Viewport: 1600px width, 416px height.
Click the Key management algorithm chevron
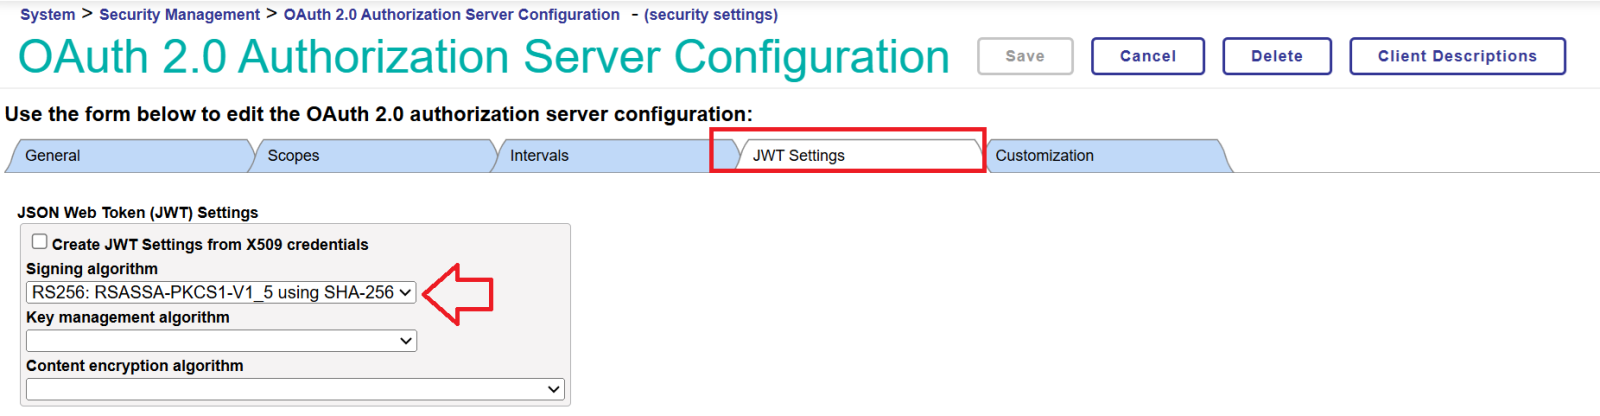pyautogui.click(x=405, y=341)
